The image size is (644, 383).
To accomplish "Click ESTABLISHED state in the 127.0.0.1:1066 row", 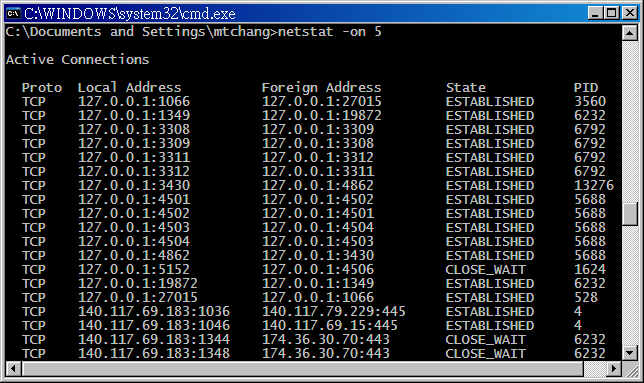I will point(490,101).
